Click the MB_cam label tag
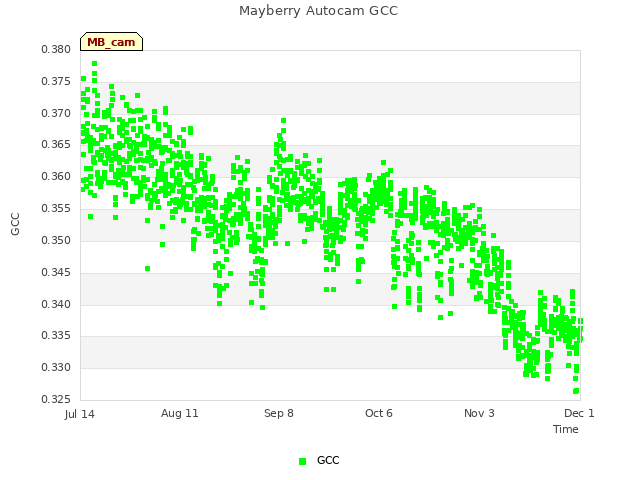The width and height of the screenshot is (640, 480). [111, 42]
